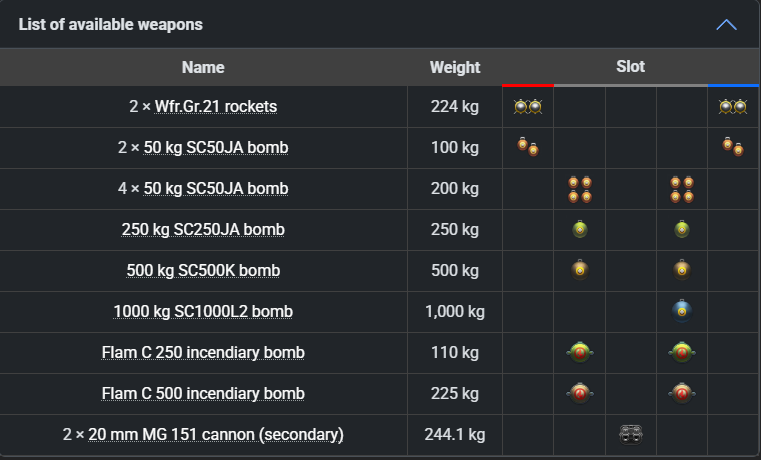Click the red slot color bar
Screen dimensions: 761x460
point(528,86)
